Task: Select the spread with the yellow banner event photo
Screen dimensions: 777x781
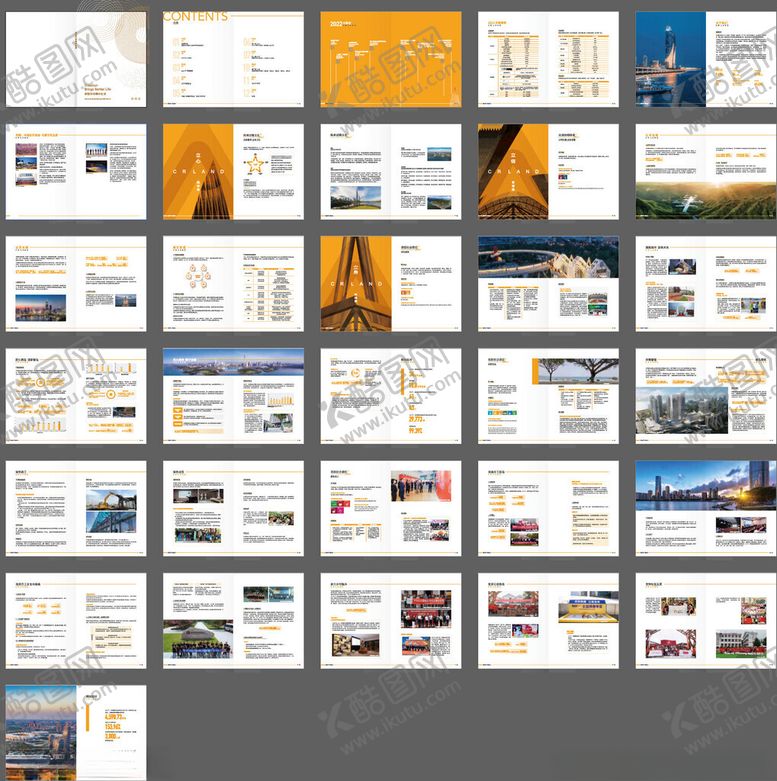Action: pyautogui.click(x=548, y=620)
